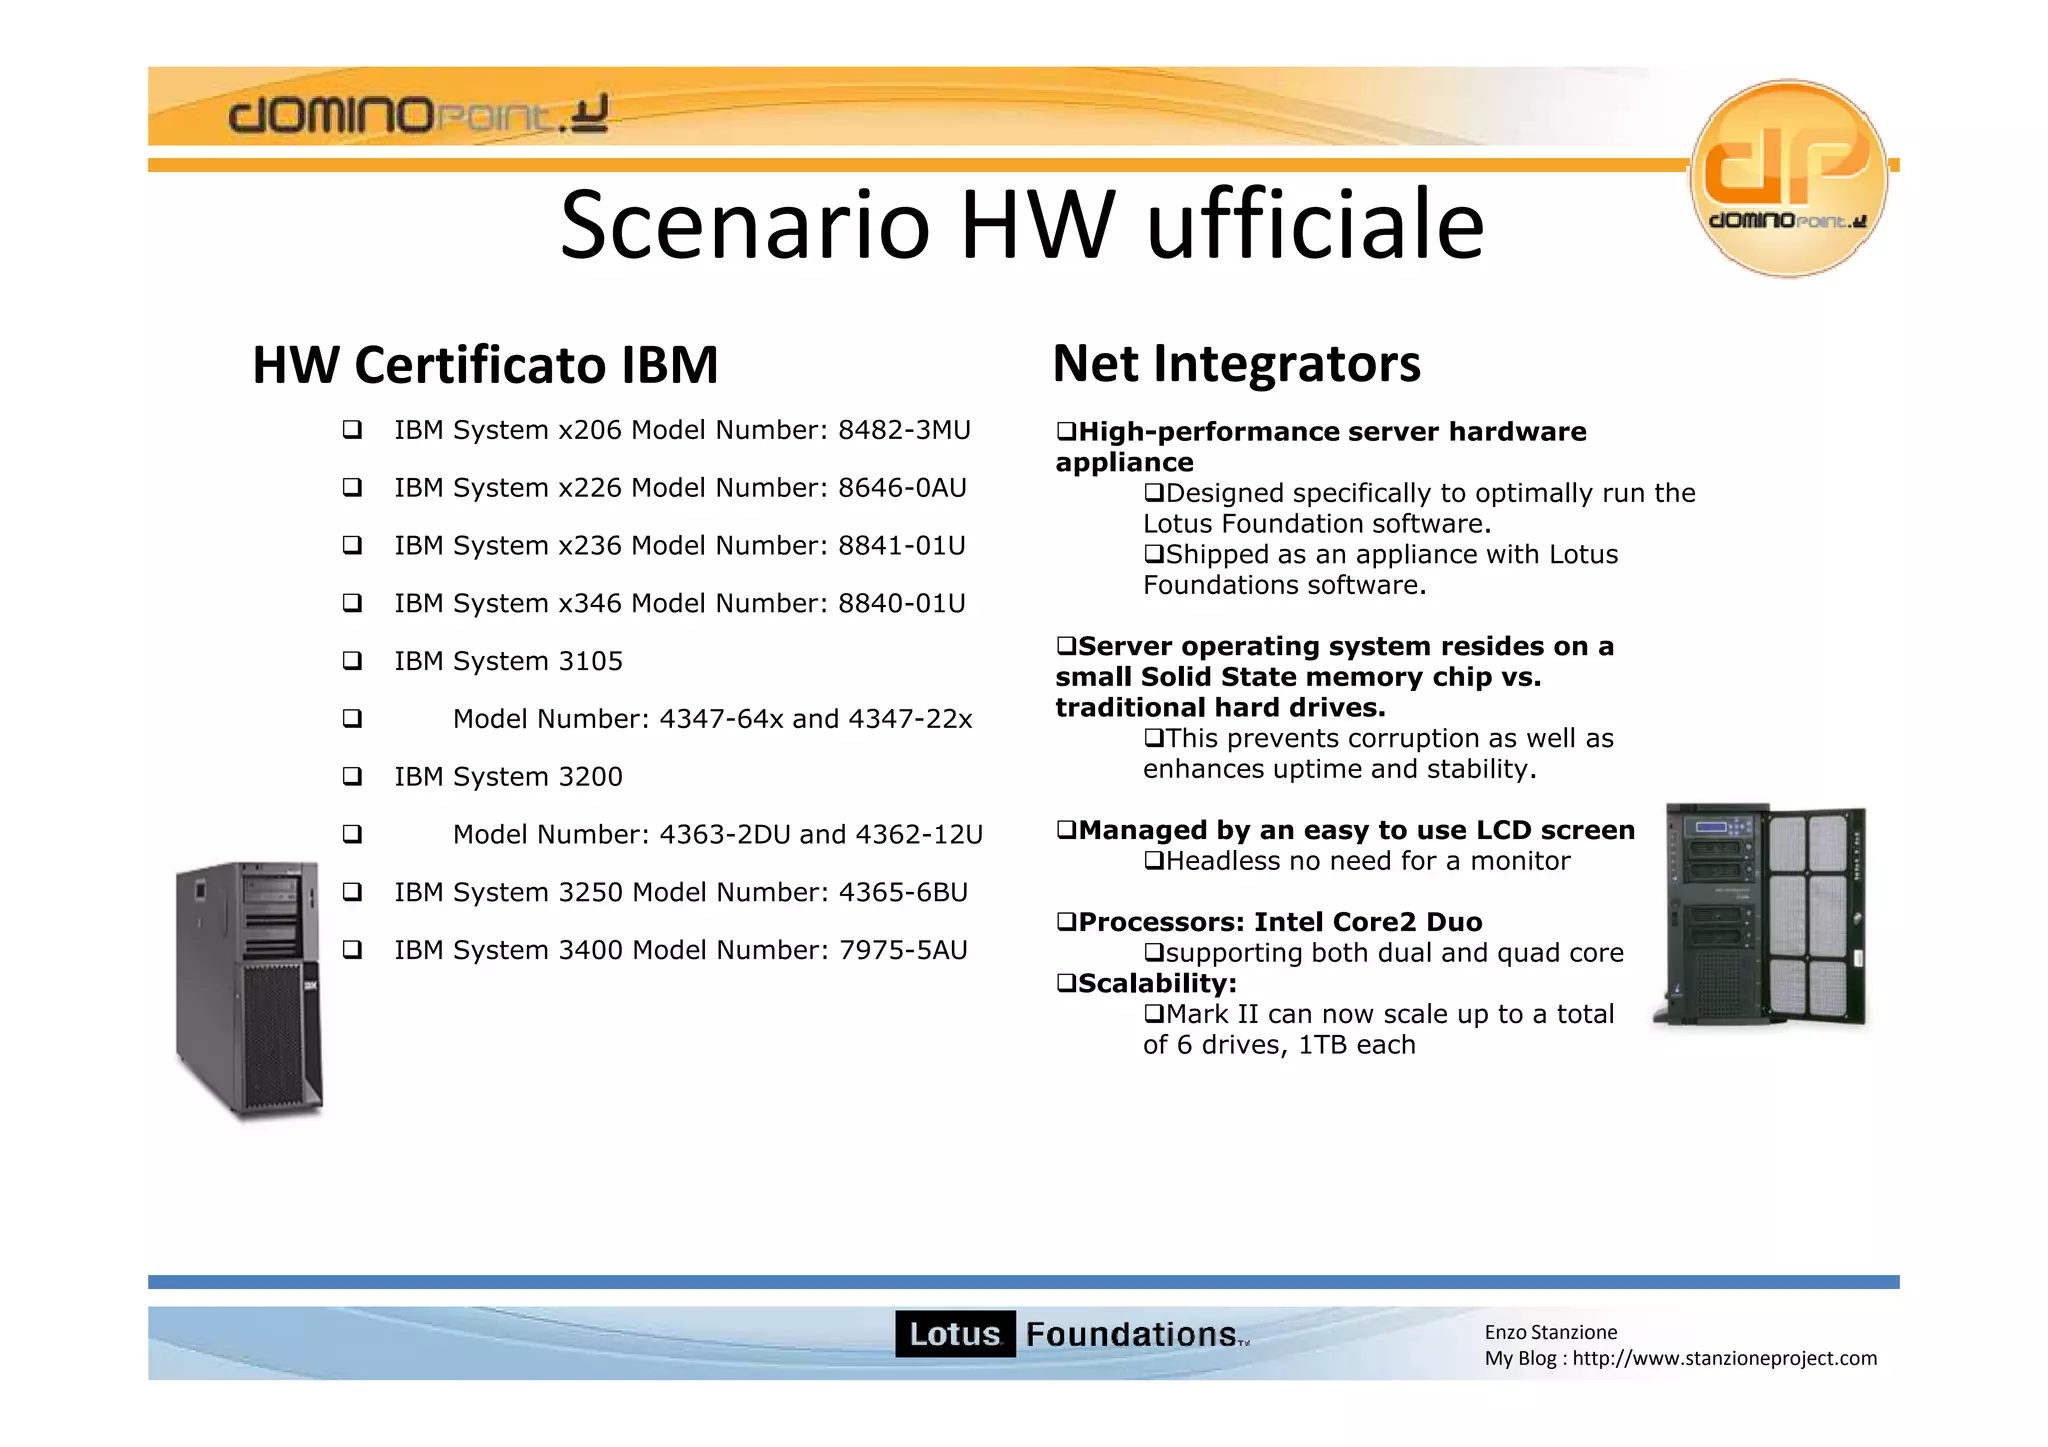Click the 'Enzo Stanzione' author name

click(1551, 1332)
